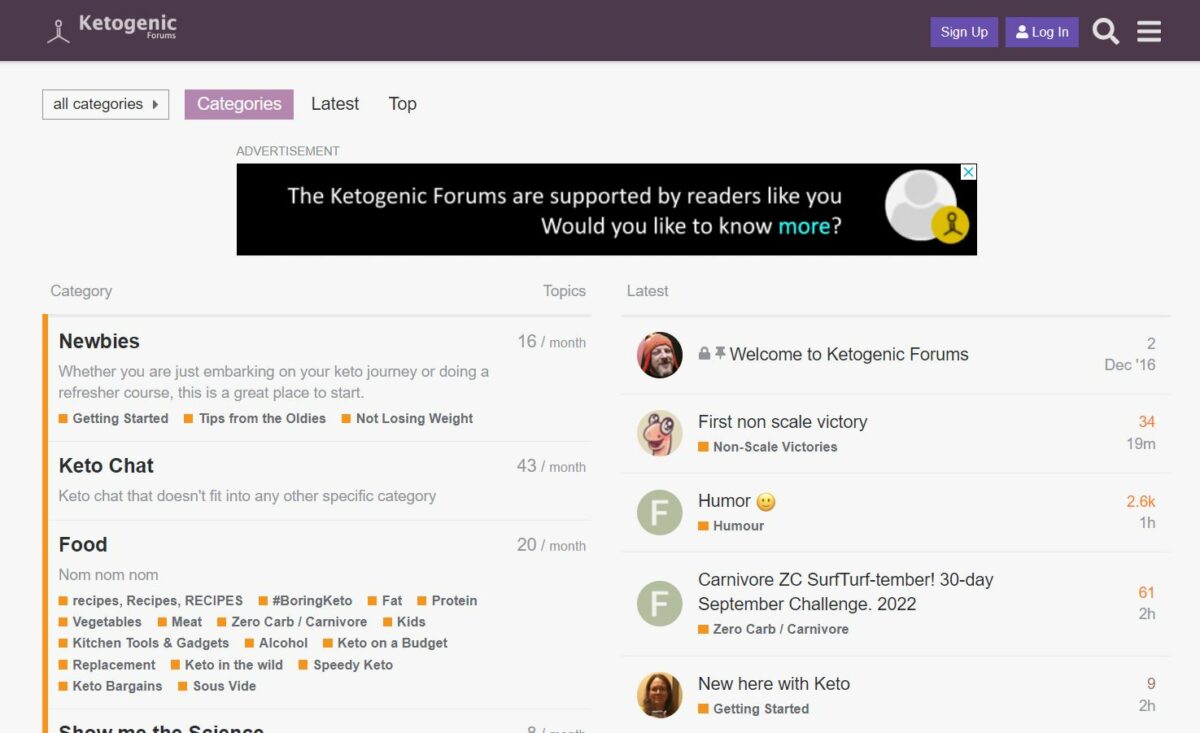Open the hamburger menu icon
This screenshot has width=1200, height=733.
click(1149, 32)
